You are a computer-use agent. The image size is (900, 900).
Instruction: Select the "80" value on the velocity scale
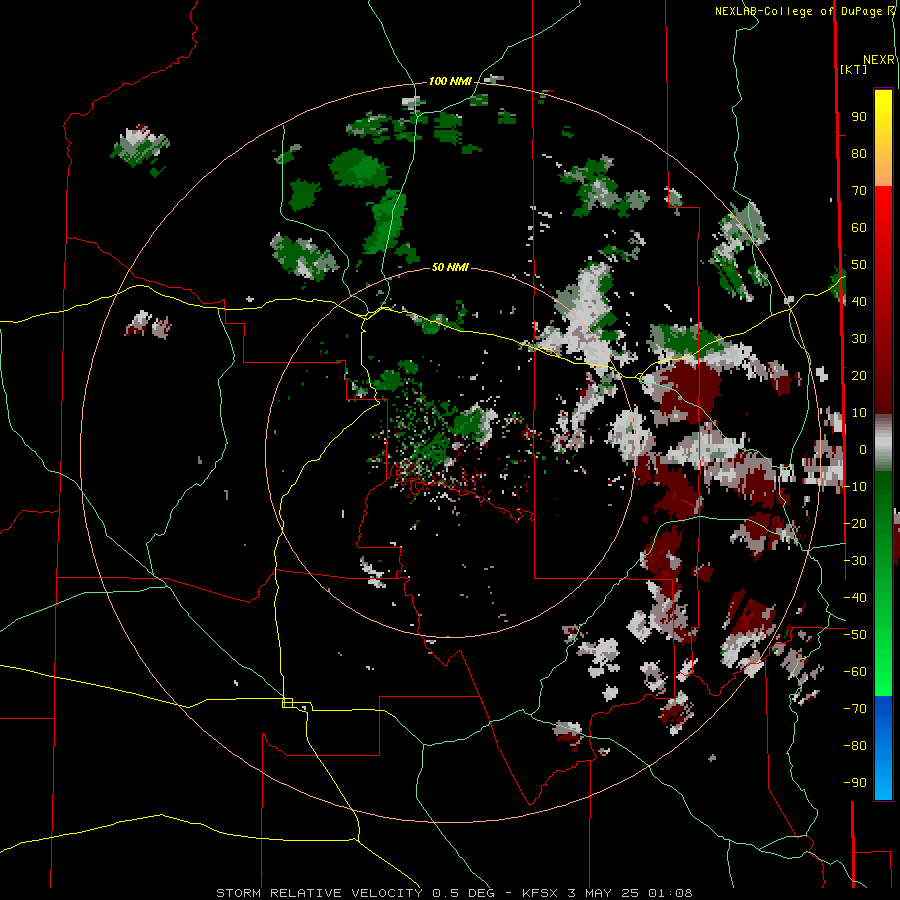coord(859,154)
